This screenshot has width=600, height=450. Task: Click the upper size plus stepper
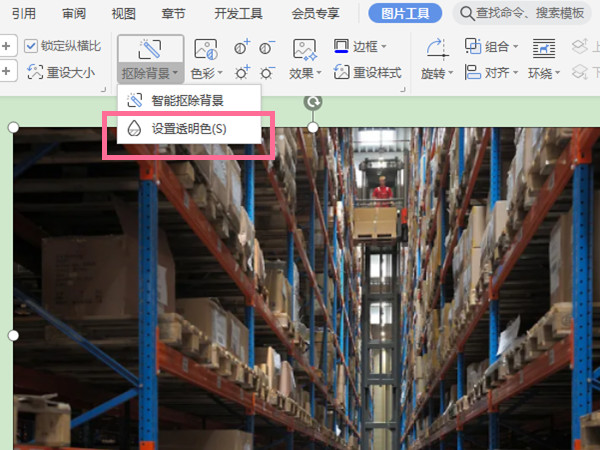(x=6, y=46)
